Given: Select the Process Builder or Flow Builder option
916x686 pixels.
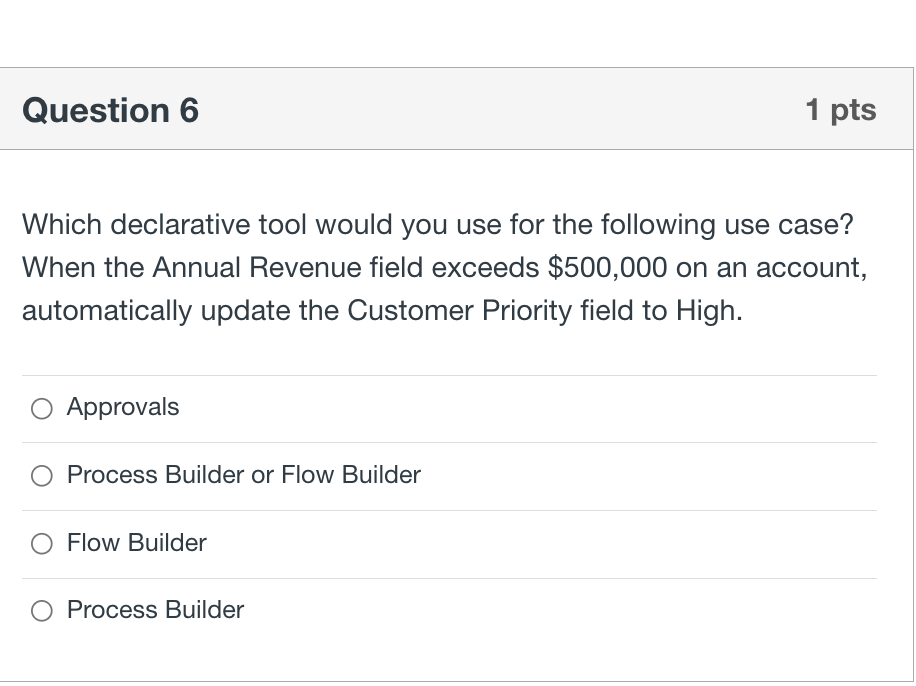Looking at the screenshot, I should (x=42, y=476).
